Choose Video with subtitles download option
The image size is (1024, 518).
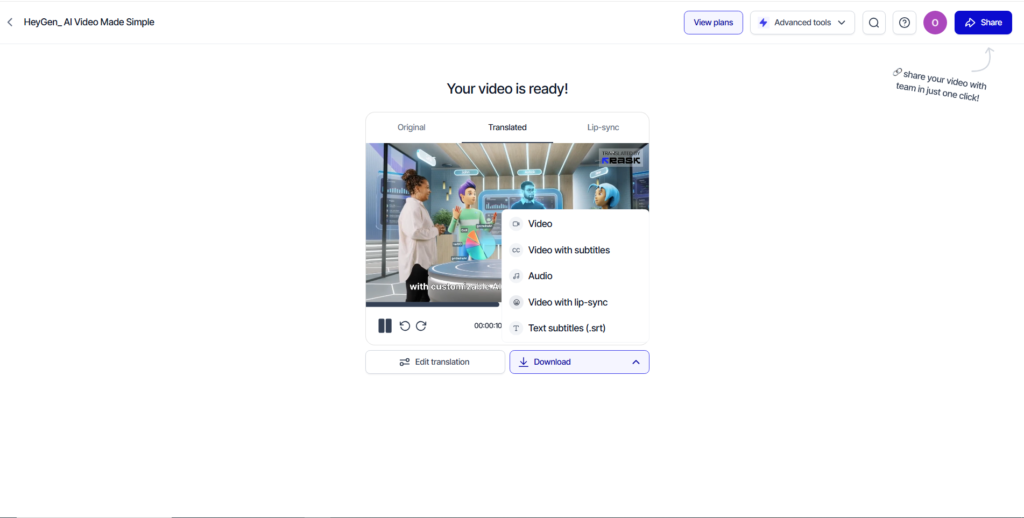pos(575,250)
